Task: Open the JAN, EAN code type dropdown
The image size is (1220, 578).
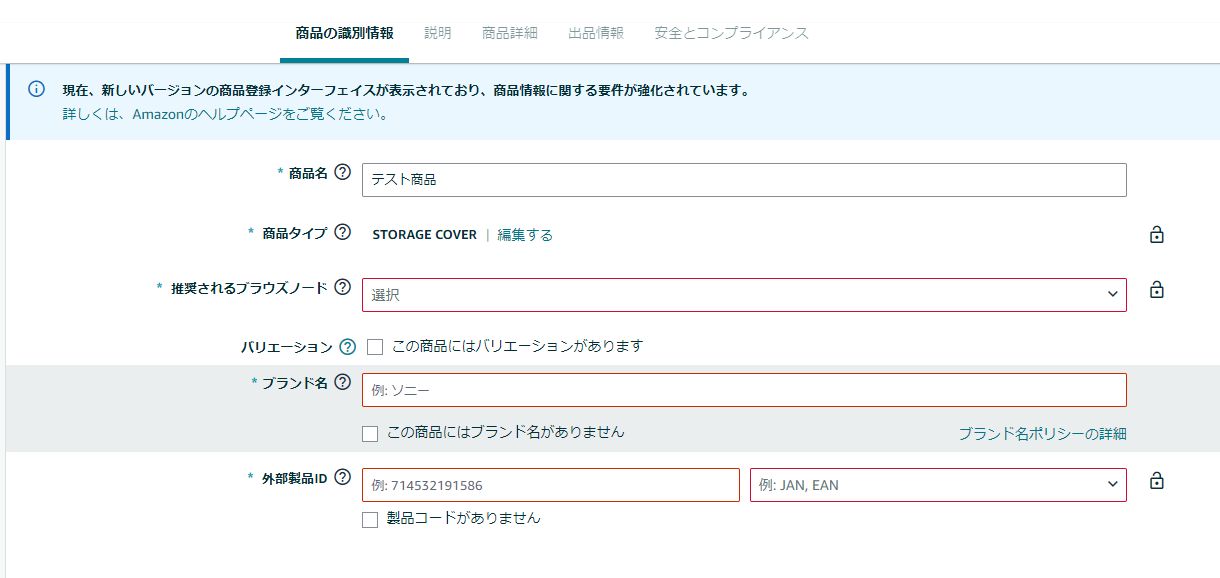Action: pyautogui.click(x=938, y=484)
